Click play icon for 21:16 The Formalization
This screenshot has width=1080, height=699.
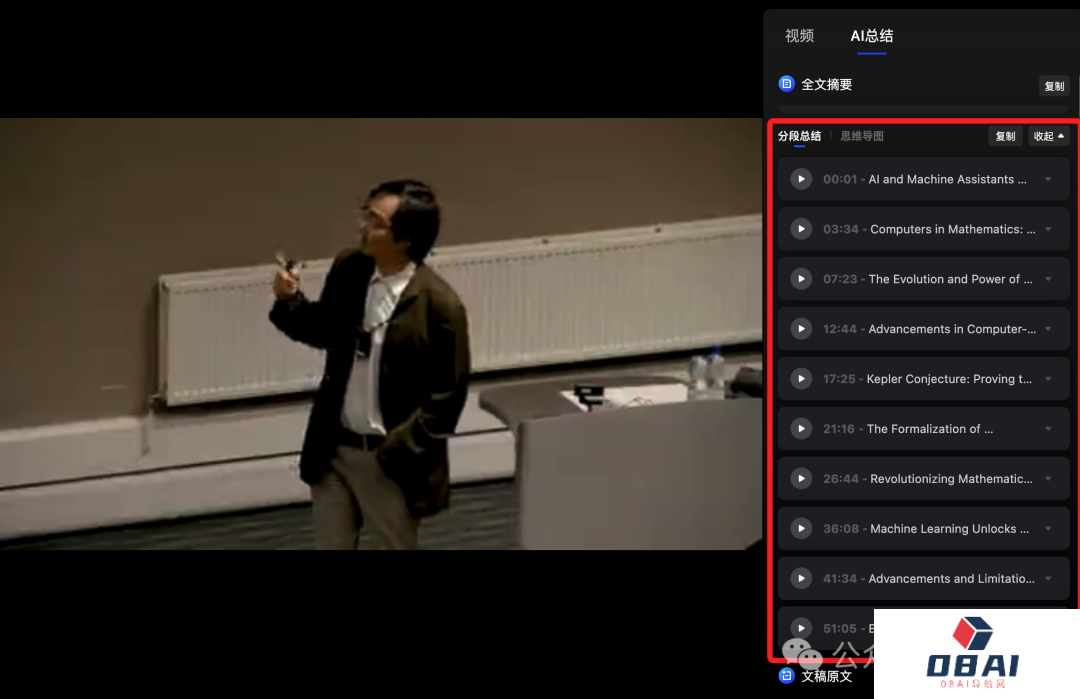[801, 429]
